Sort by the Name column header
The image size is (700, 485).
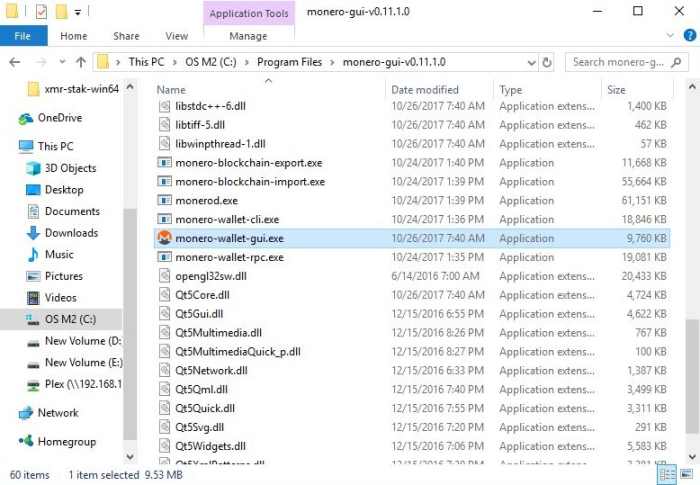[x=171, y=90]
